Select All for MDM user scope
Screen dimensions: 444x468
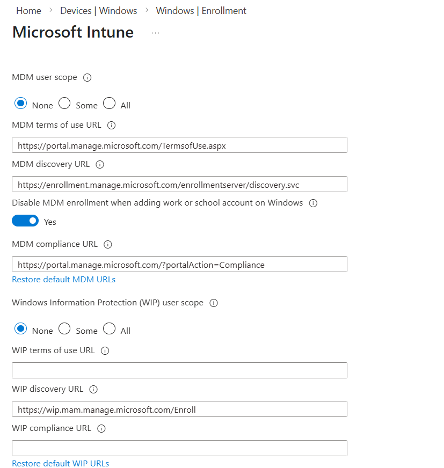coord(109,103)
